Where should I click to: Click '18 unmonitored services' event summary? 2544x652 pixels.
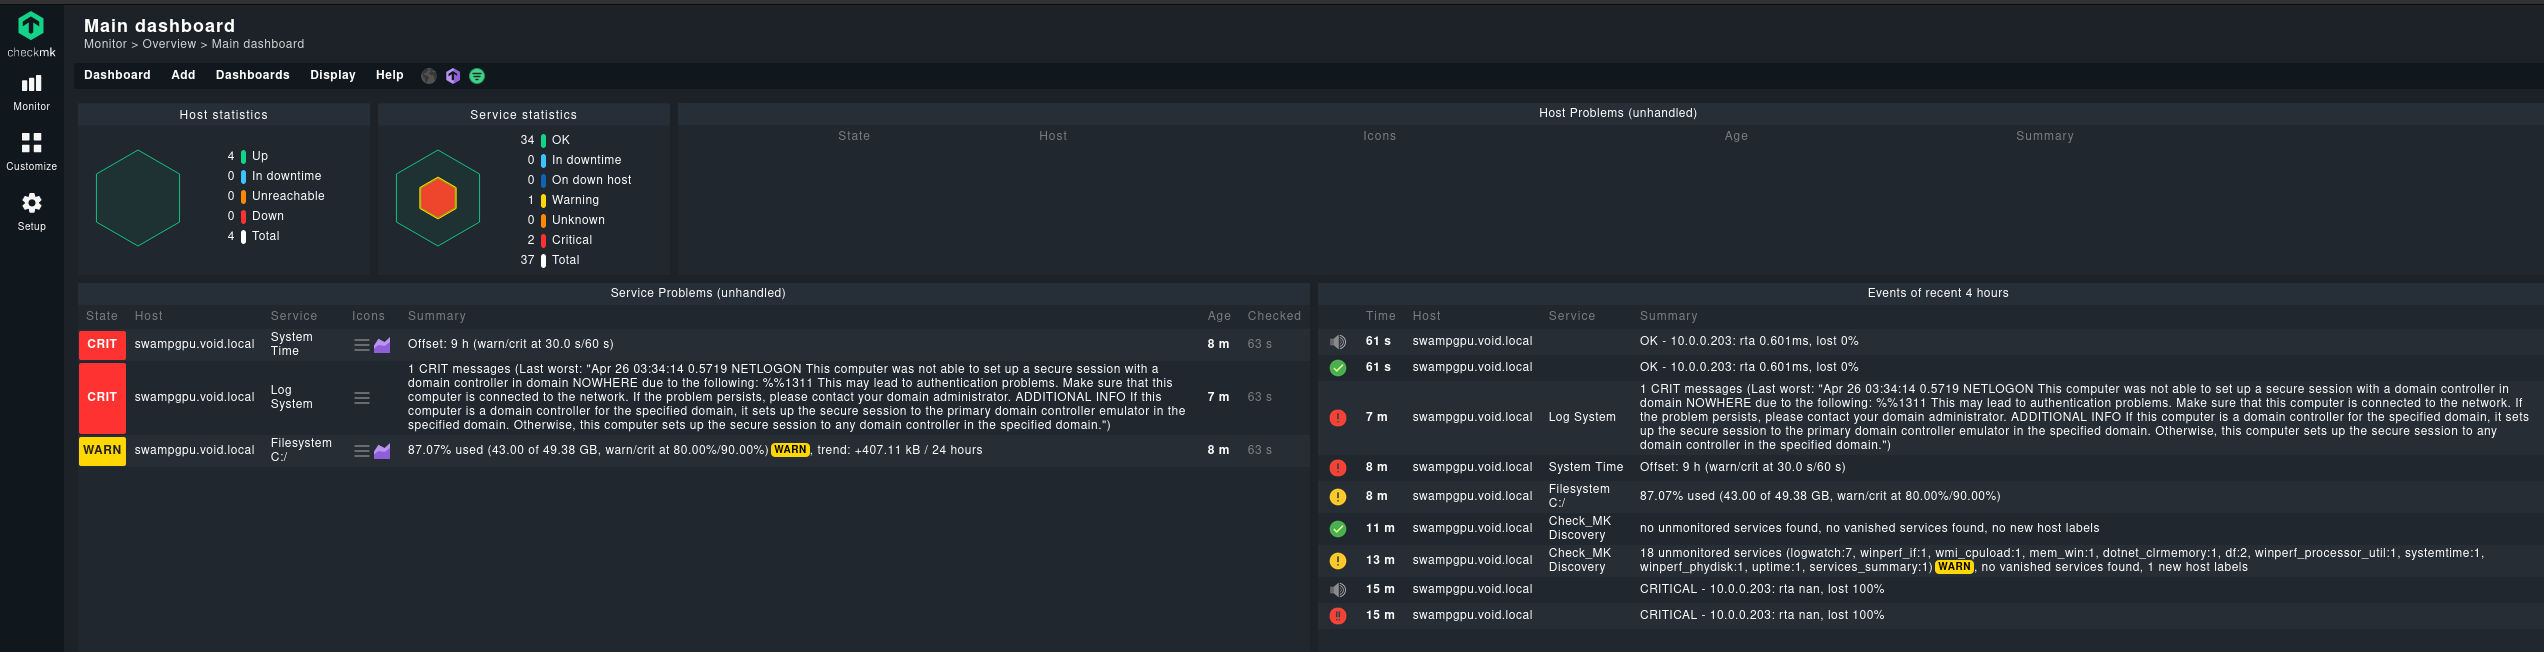(2061, 560)
